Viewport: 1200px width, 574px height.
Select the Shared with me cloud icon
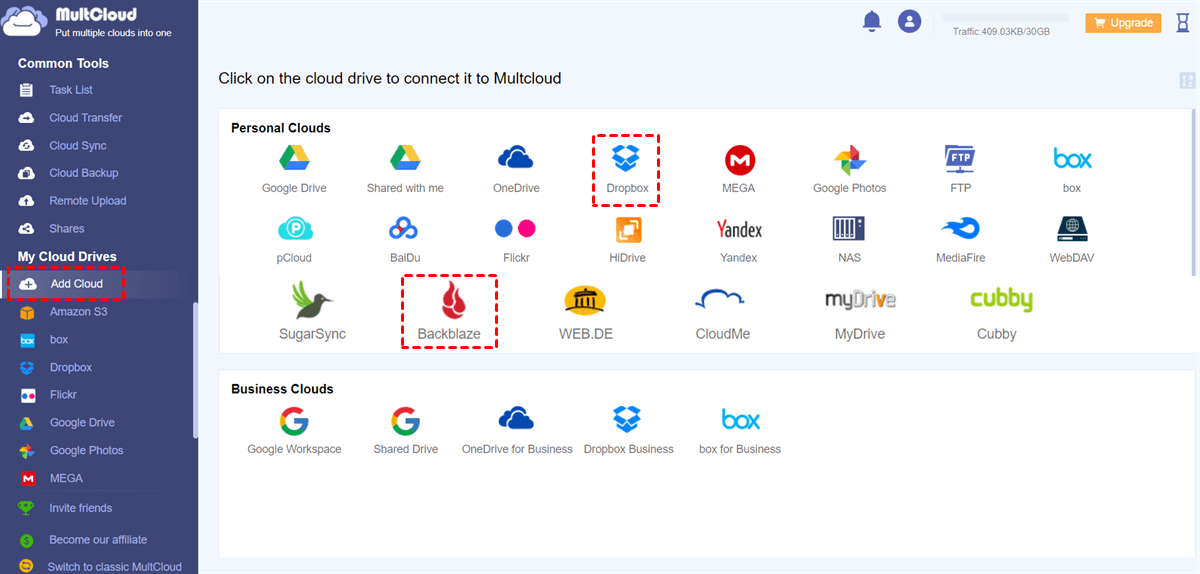405,168
